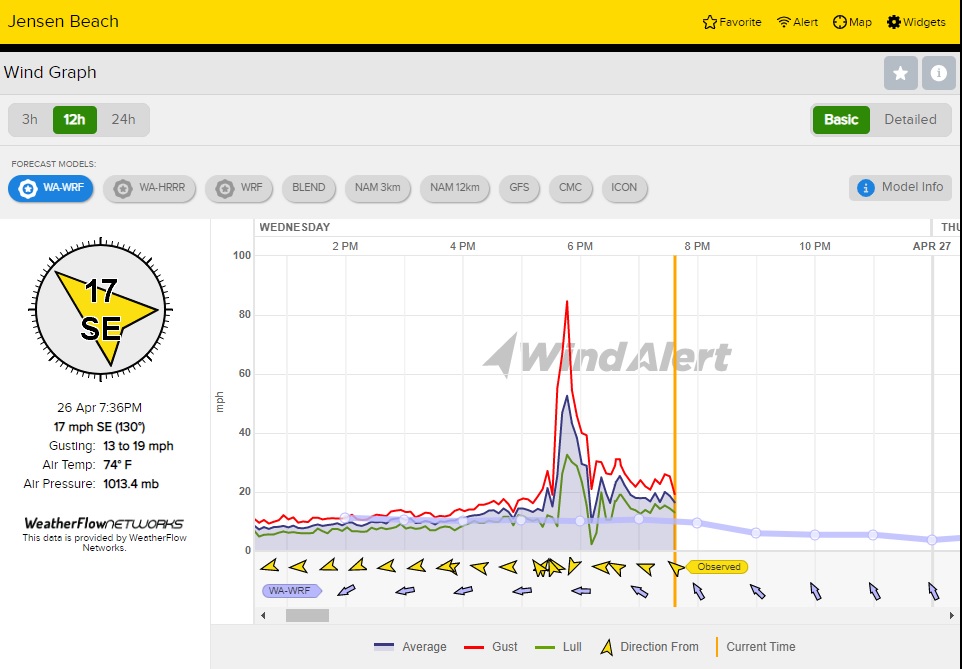Select the WA-HRRR forecast model
Screen dimensions: 962x669
(149, 187)
